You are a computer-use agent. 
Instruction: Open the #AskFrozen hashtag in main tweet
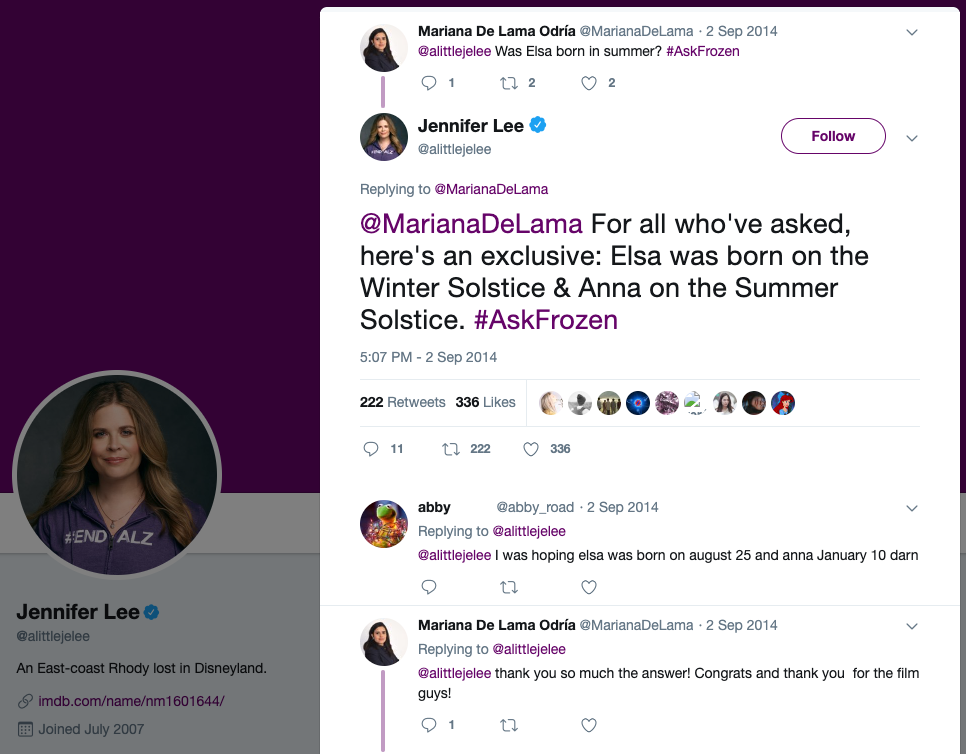546,320
